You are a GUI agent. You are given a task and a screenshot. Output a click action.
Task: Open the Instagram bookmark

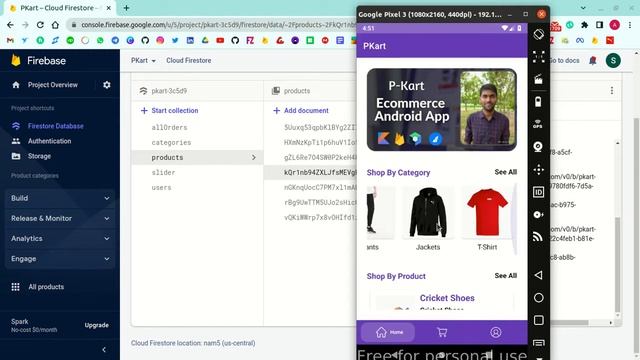tap(160, 40)
